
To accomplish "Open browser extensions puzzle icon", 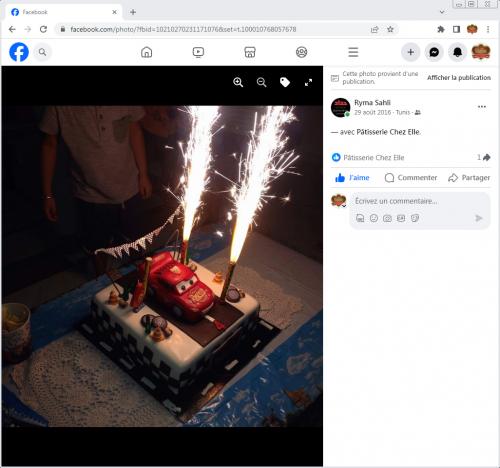I will tap(441, 29).
